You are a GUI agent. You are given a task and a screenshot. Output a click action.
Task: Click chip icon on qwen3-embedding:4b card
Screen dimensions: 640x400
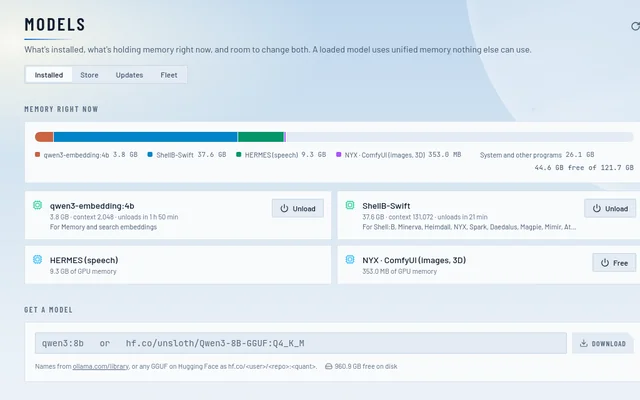pyautogui.click(x=38, y=205)
